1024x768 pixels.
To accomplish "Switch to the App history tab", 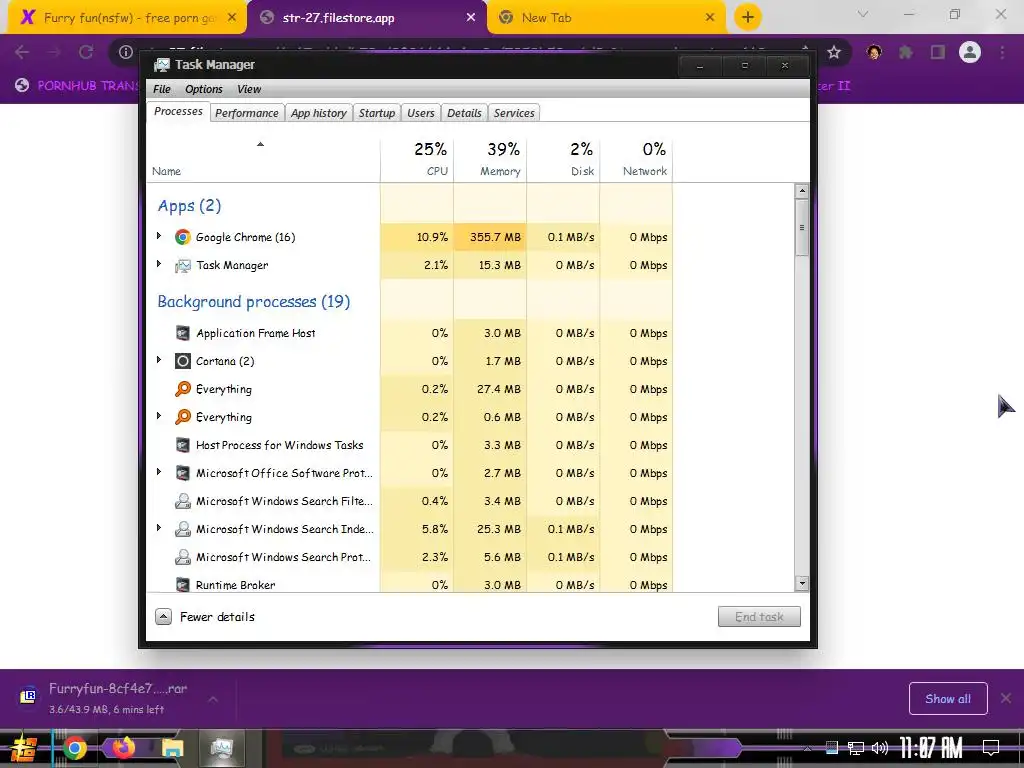I will 319,113.
